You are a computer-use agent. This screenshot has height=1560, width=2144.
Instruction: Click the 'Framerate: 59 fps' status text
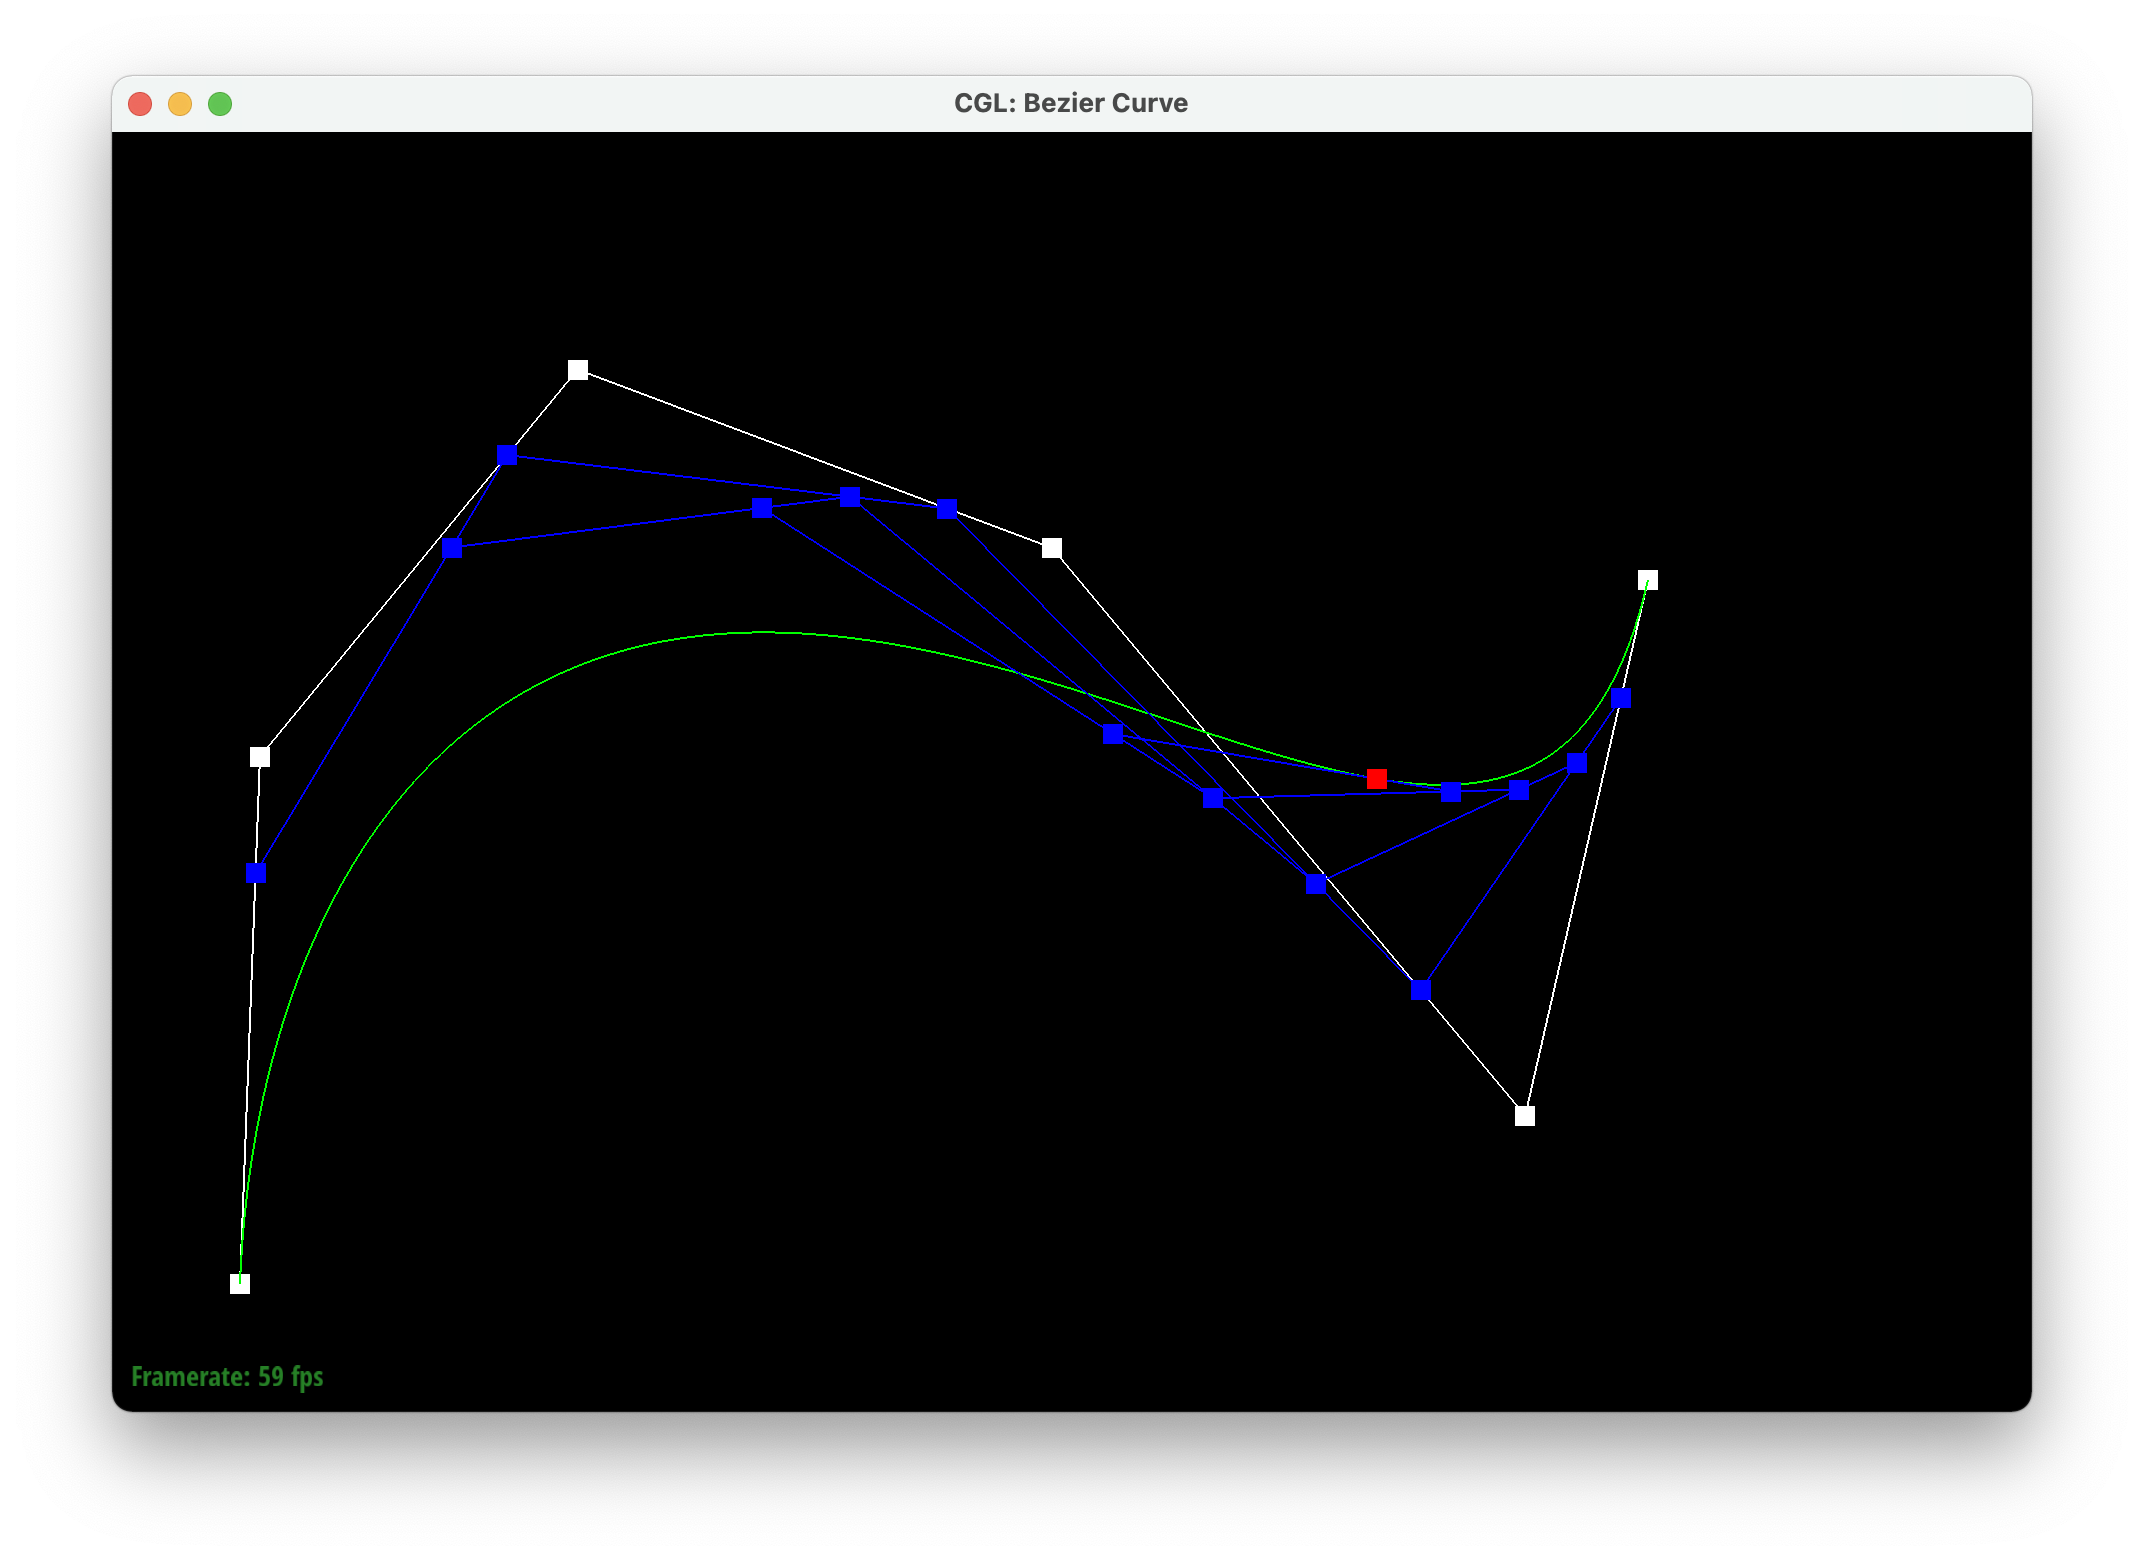pos(228,1377)
